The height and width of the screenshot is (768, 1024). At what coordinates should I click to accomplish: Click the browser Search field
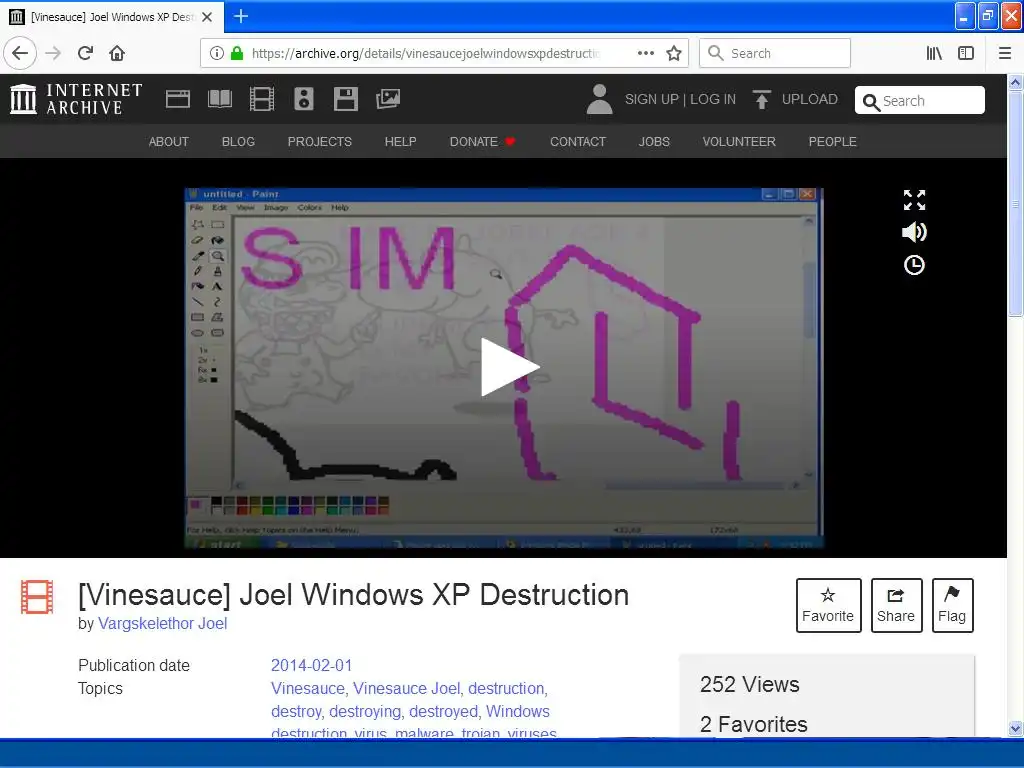pyautogui.click(x=775, y=53)
